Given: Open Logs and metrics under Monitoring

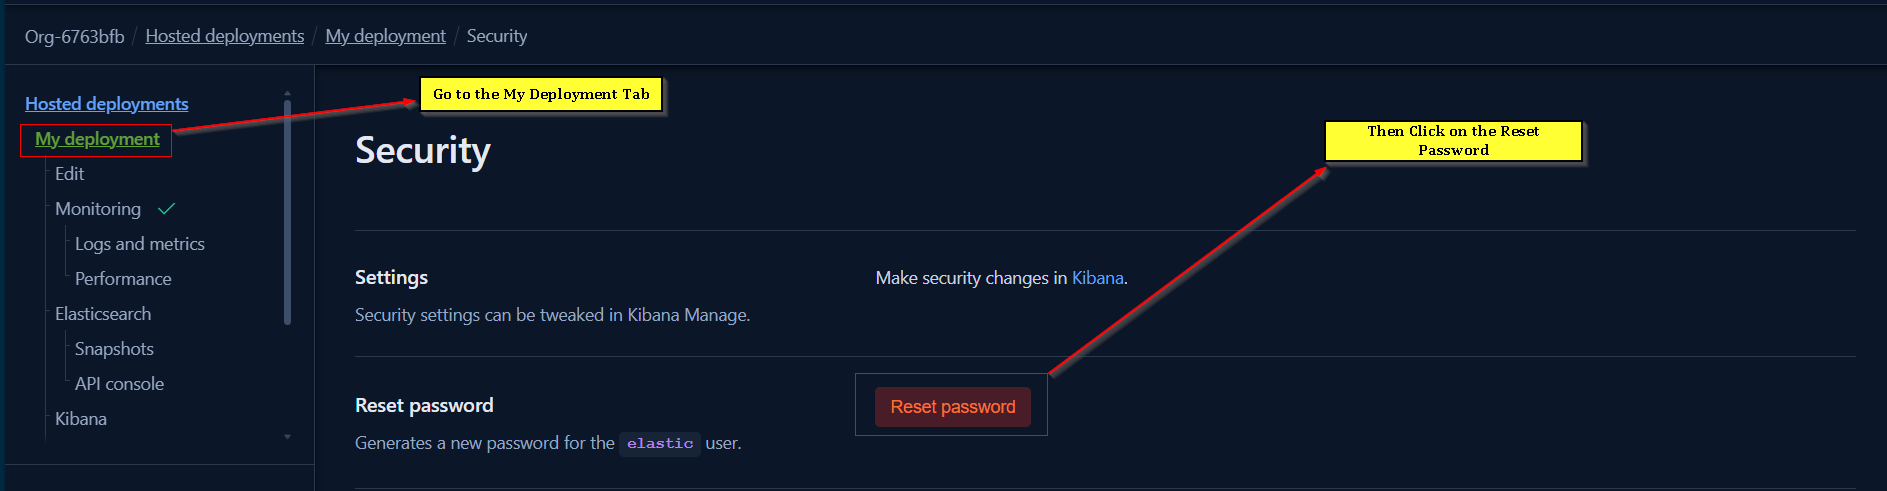Looking at the screenshot, I should (x=139, y=244).
